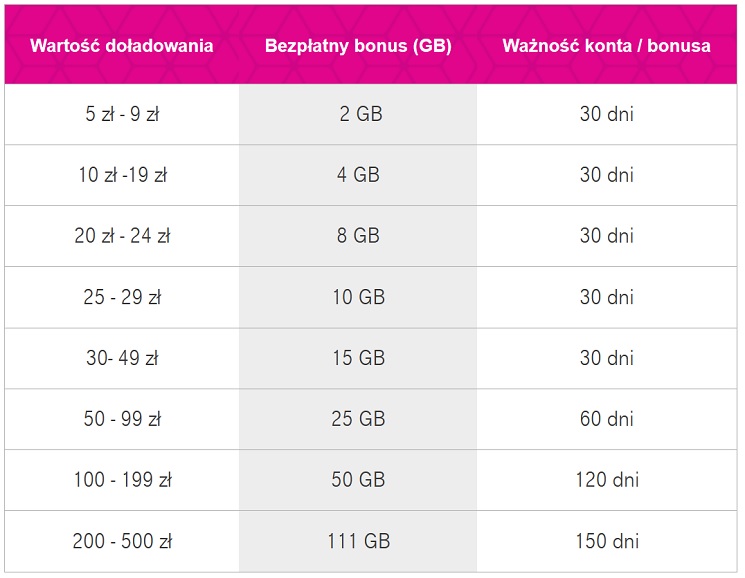The image size is (745, 578).
Task: Click the "Wartość doładowania" column header
Action: 122,47
